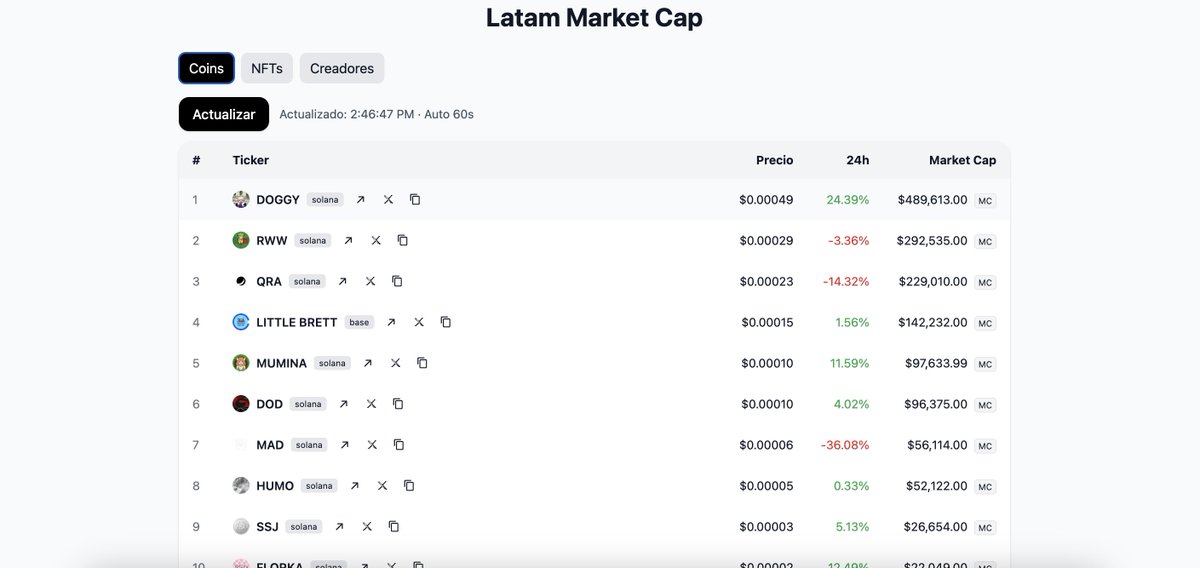This screenshot has height=568, width=1200.
Task: Open the X profile for MUMINA
Action: (395, 363)
